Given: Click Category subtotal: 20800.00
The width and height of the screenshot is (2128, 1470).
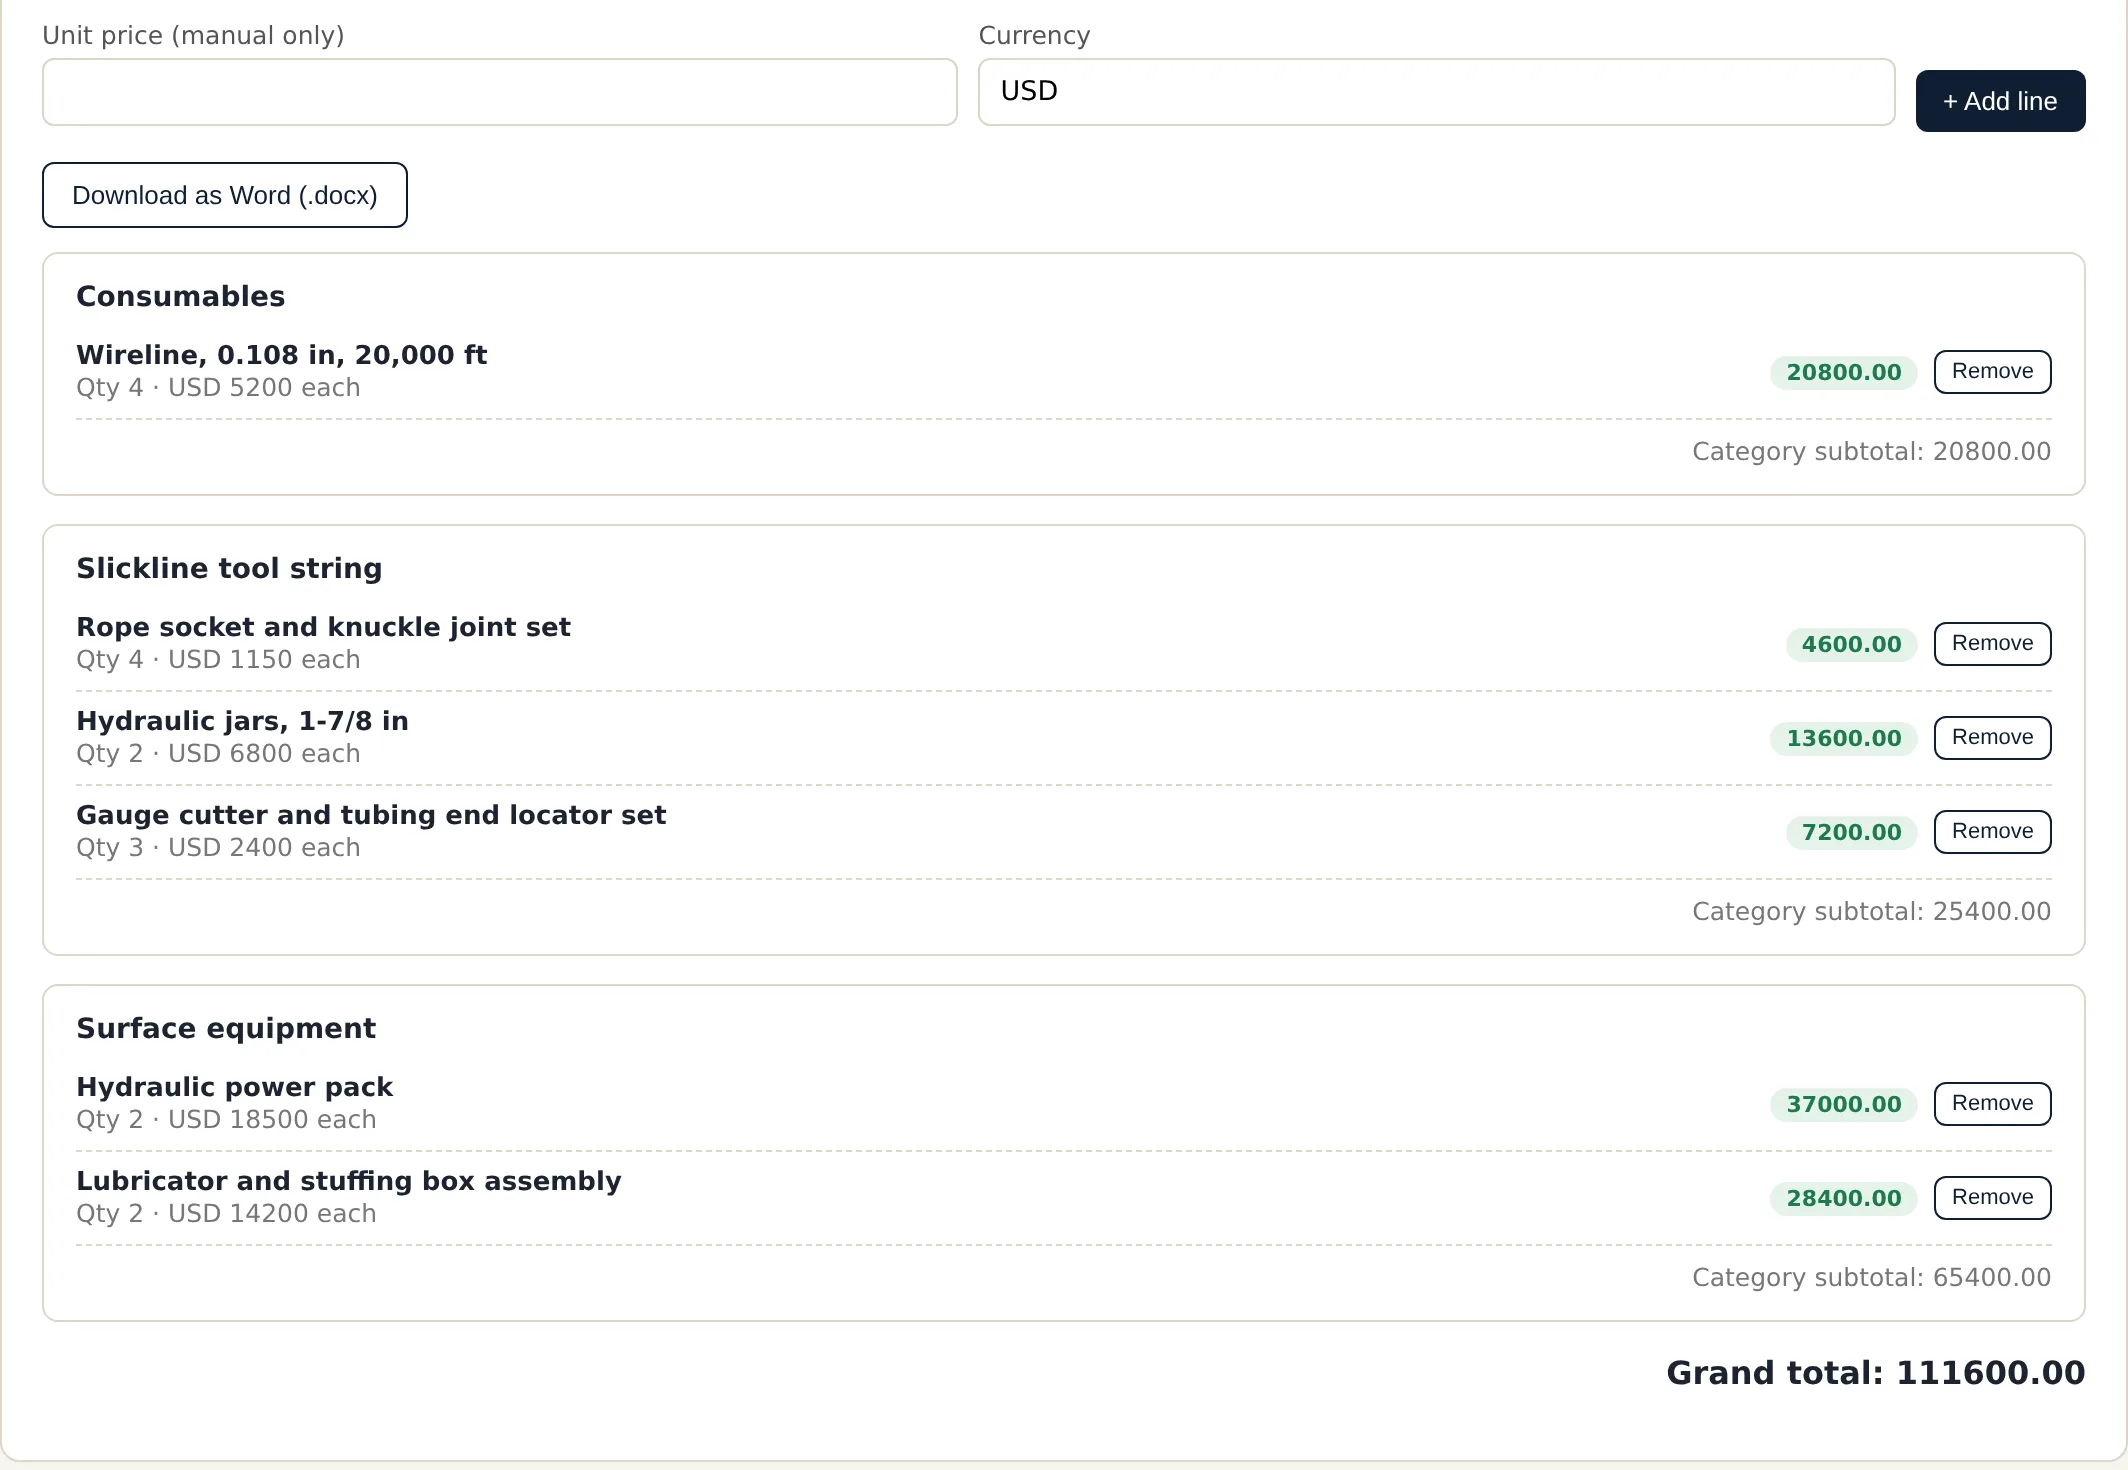Looking at the screenshot, I should tap(1871, 452).
